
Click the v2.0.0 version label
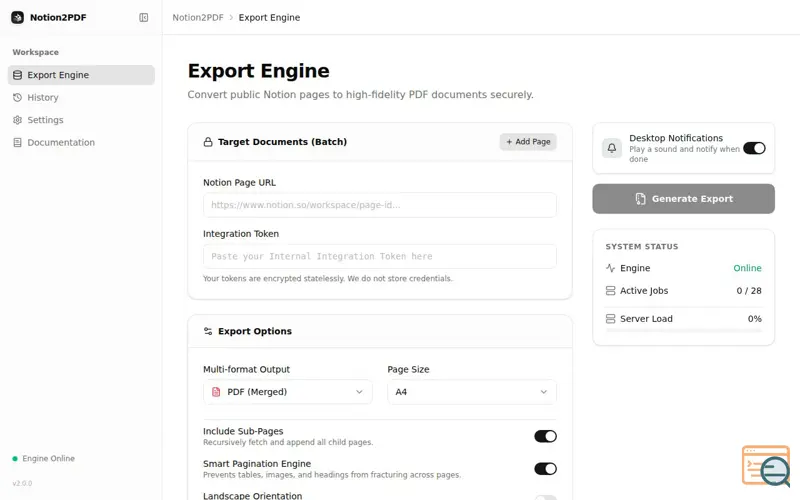[x=22, y=483]
